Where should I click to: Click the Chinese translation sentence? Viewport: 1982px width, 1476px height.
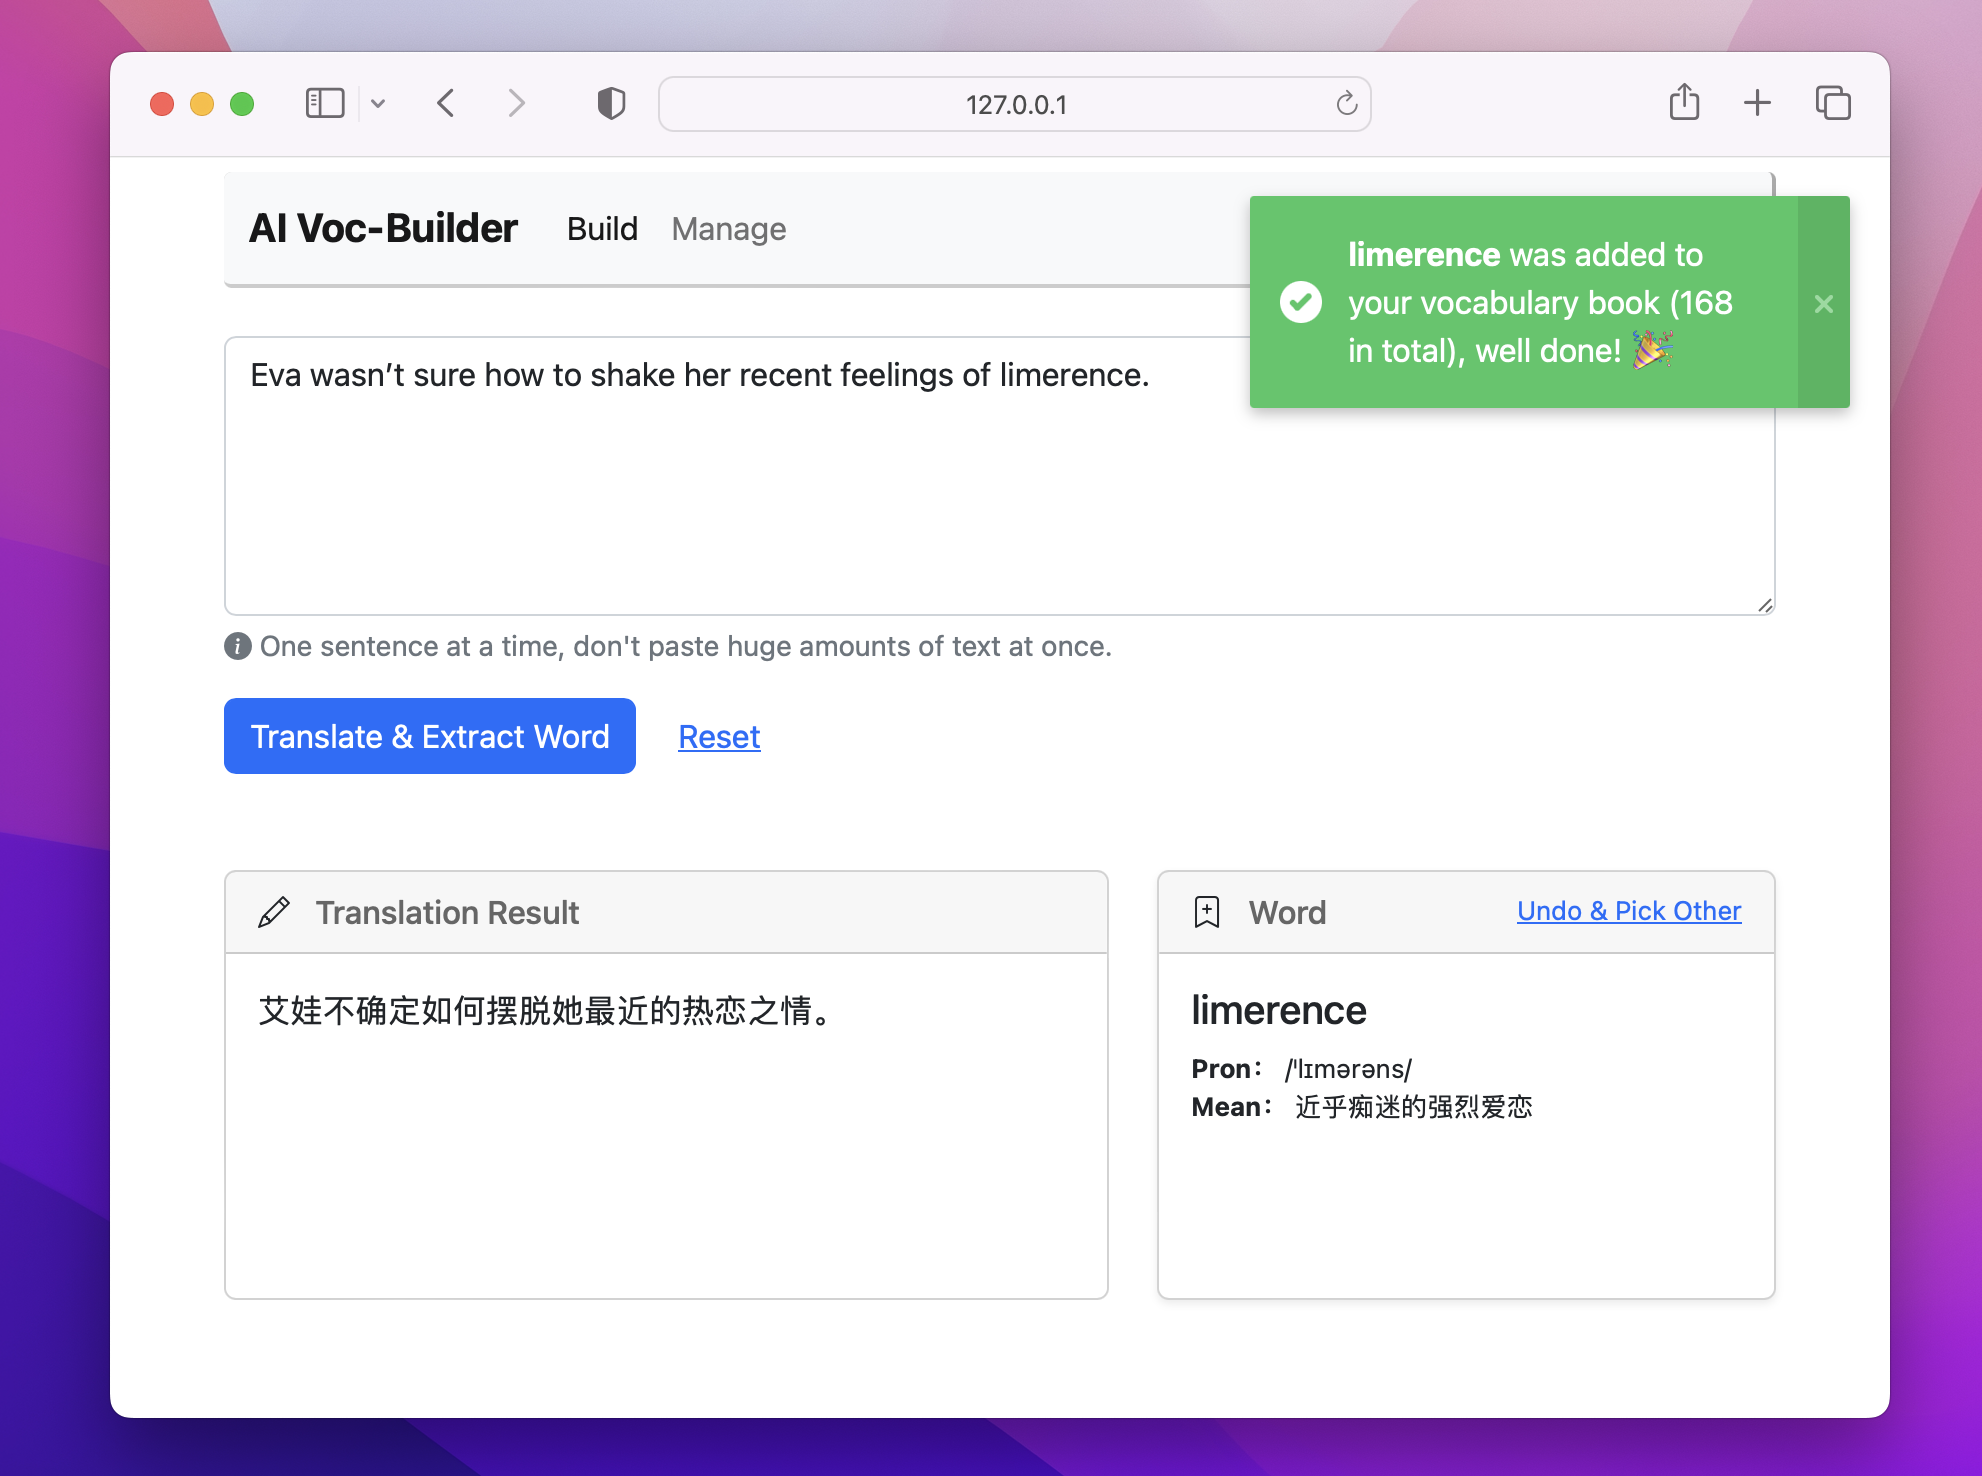pos(547,1011)
